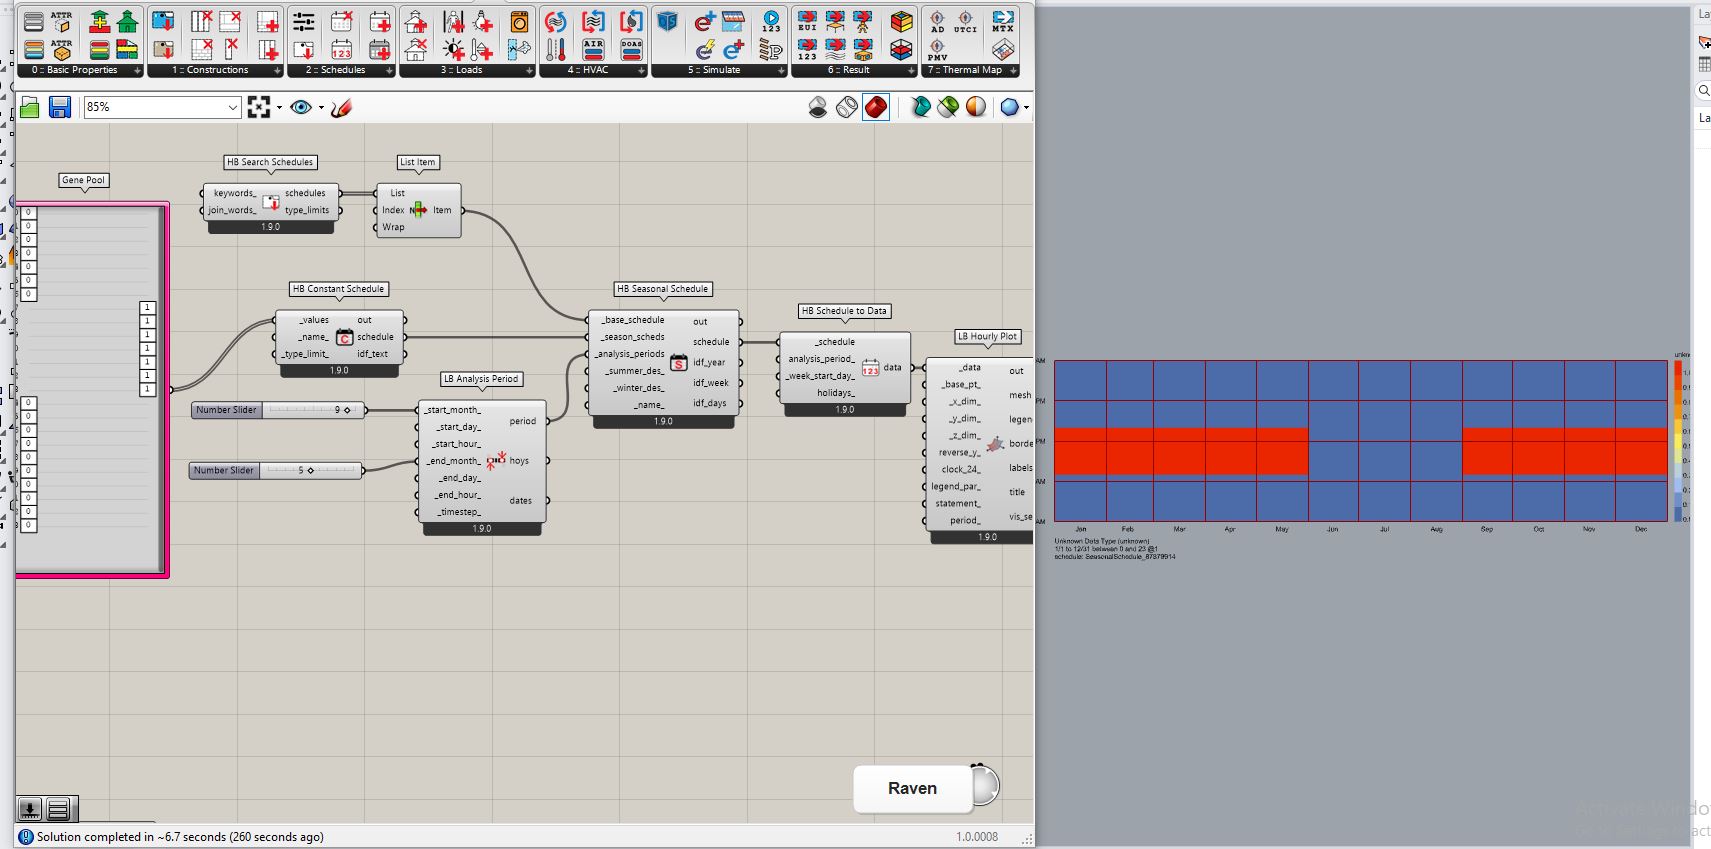The width and height of the screenshot is (1711, 849).
Task: Click the MTX icon in the Thermal Map panel
Action: pos(1003,21)
